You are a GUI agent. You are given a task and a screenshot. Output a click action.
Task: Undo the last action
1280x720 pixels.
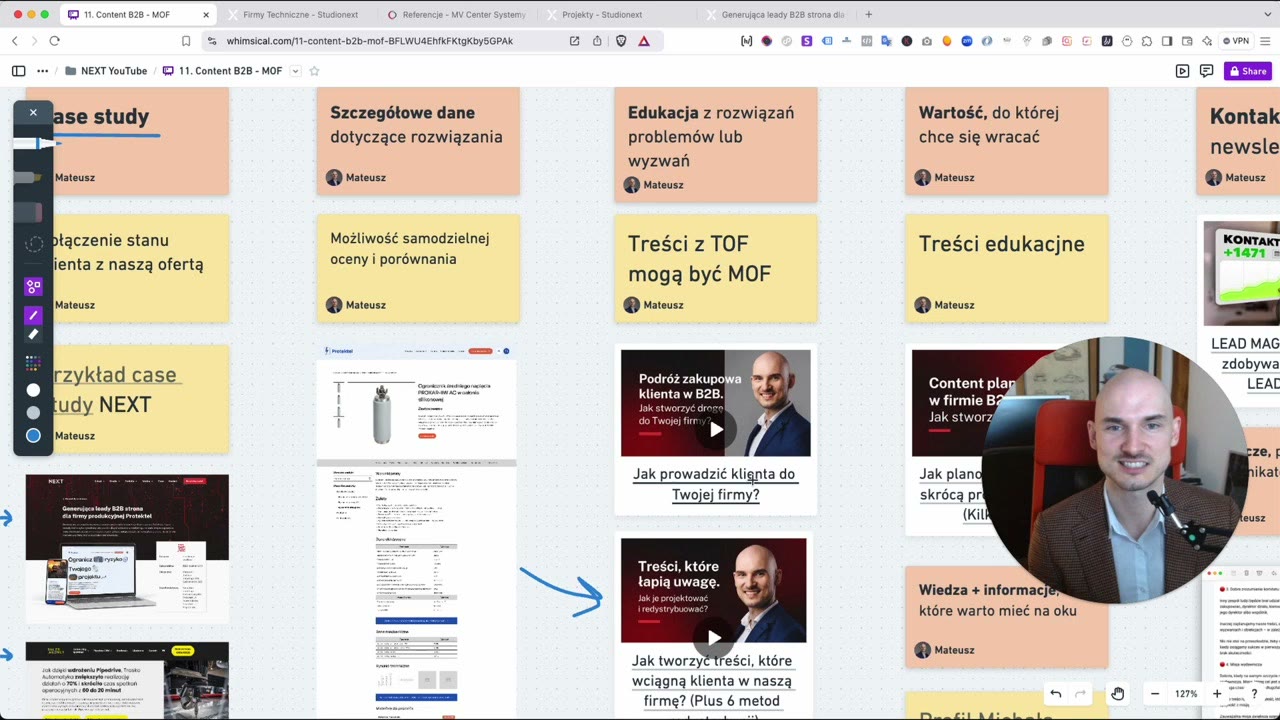click(1055, 694)
